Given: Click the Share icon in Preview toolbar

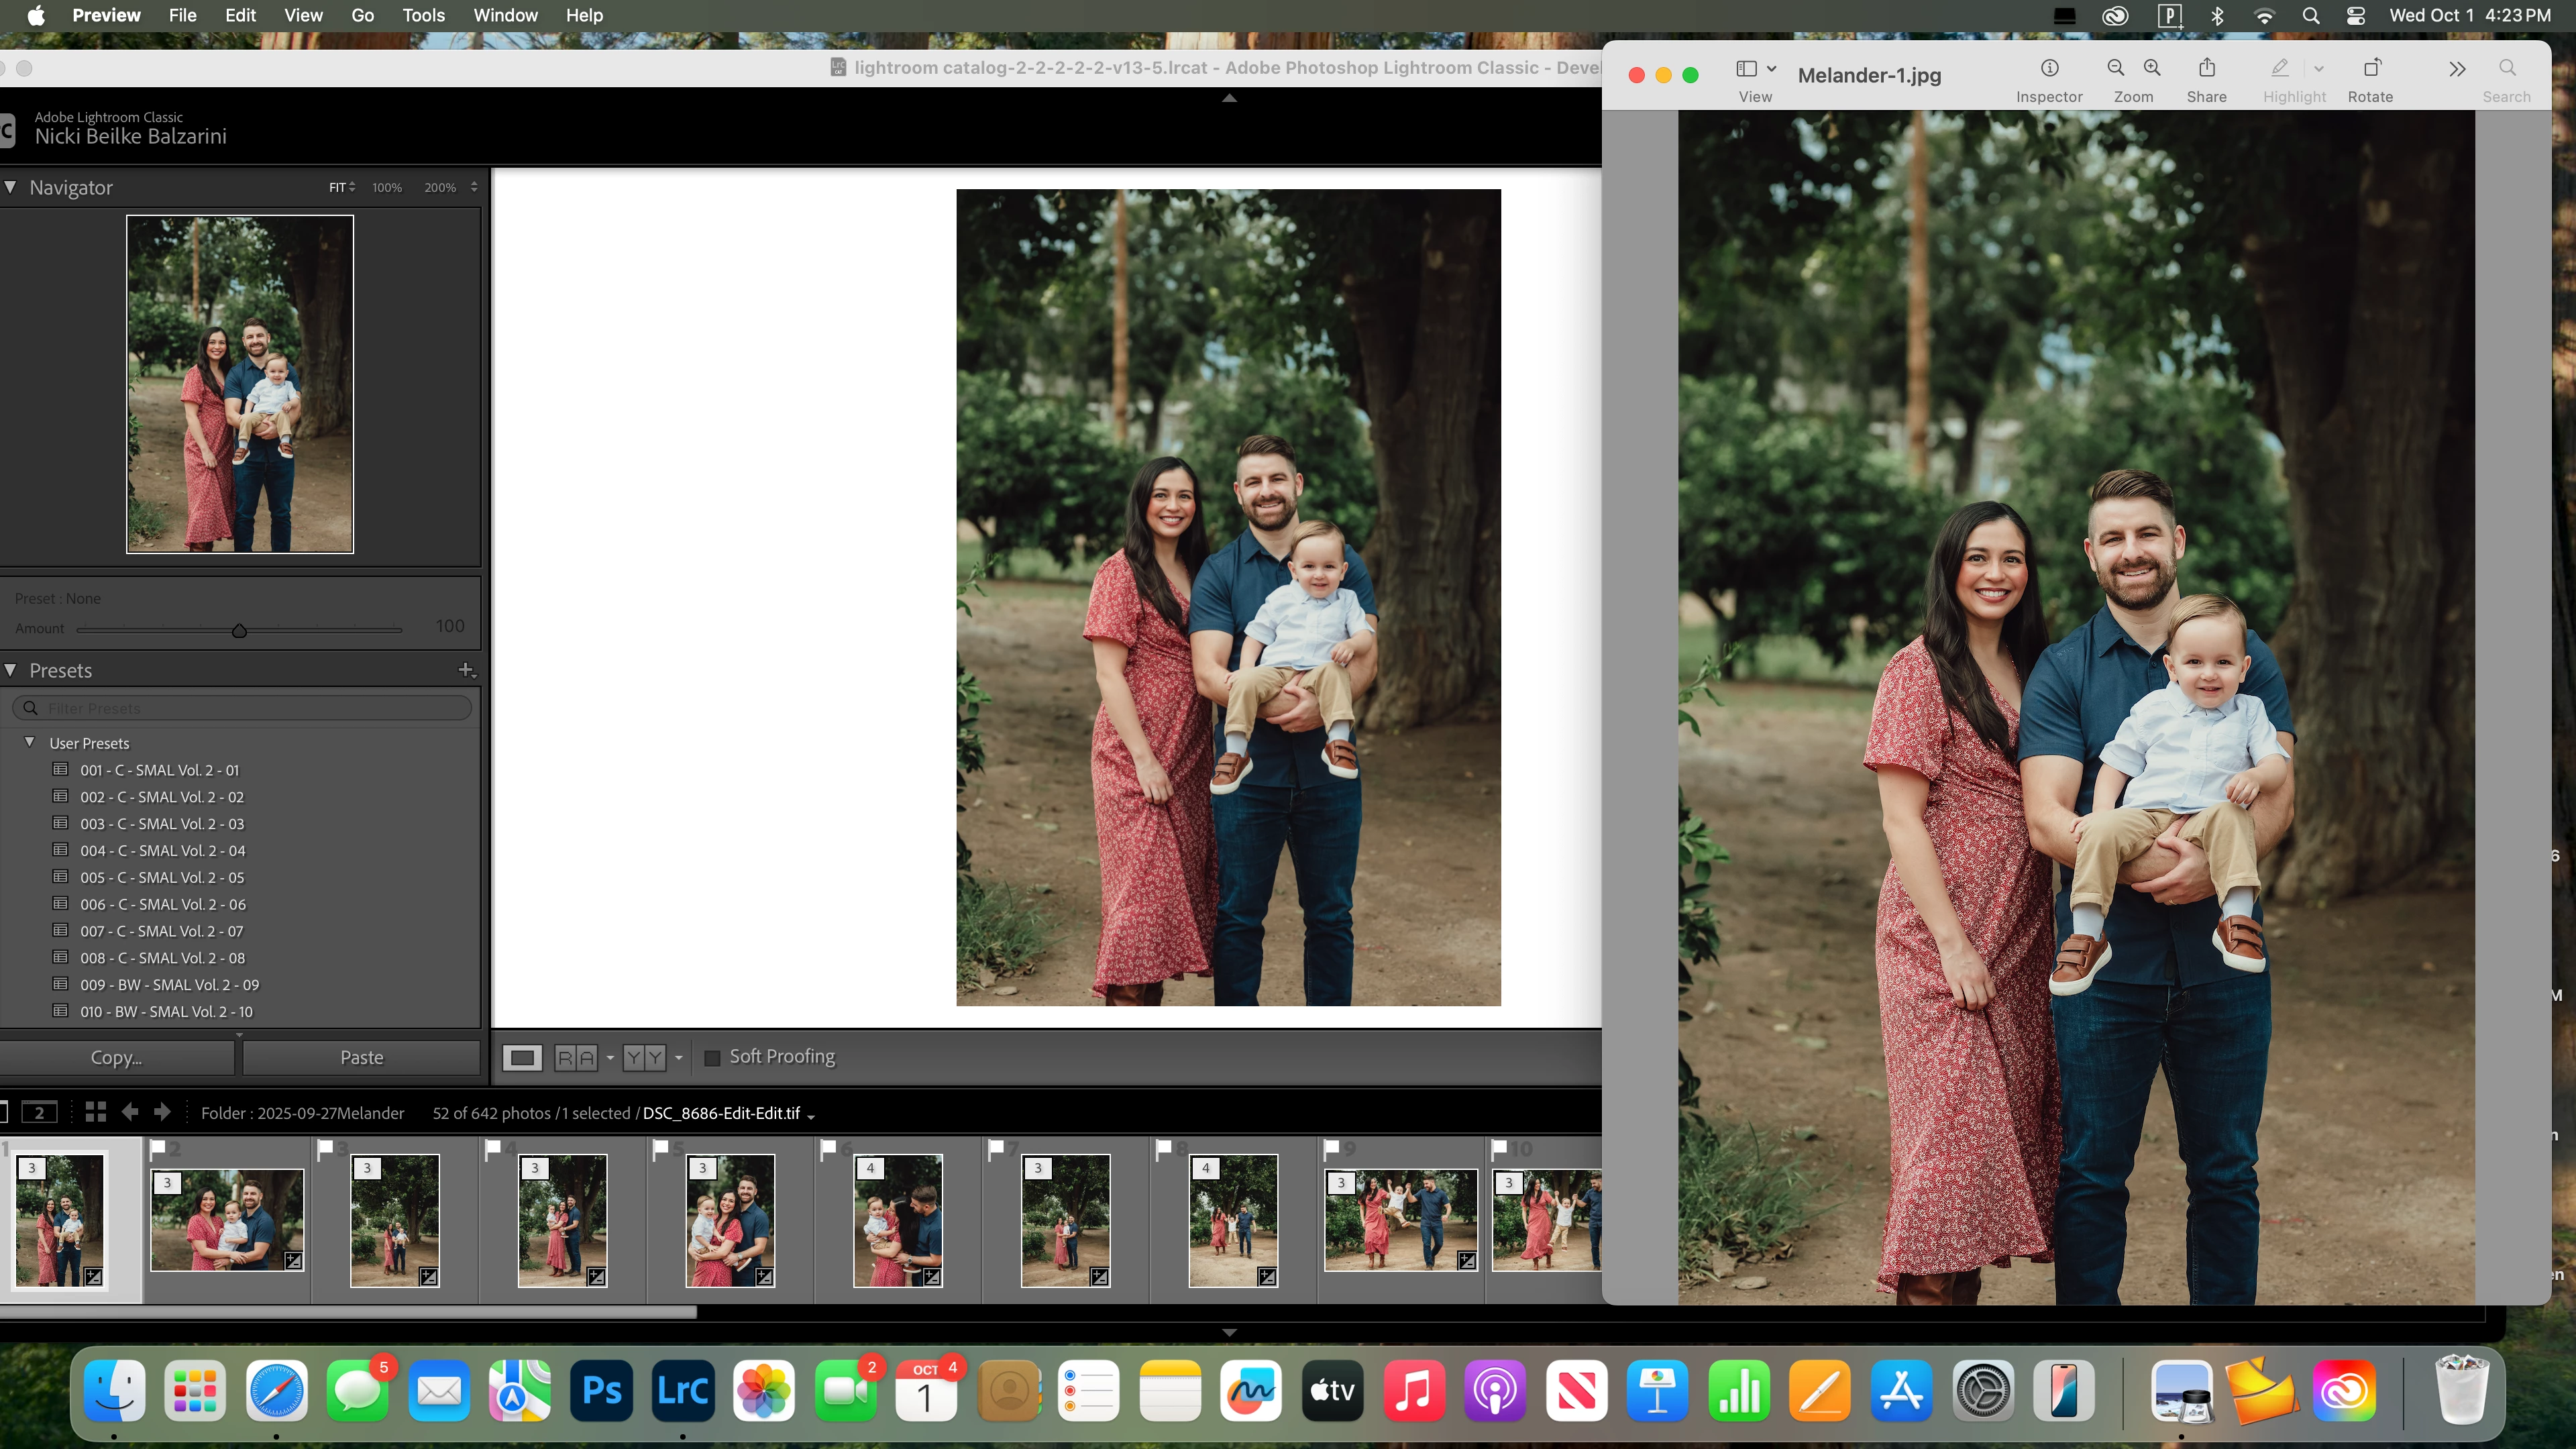Looking at the screenshot, I should point(2206,68).
